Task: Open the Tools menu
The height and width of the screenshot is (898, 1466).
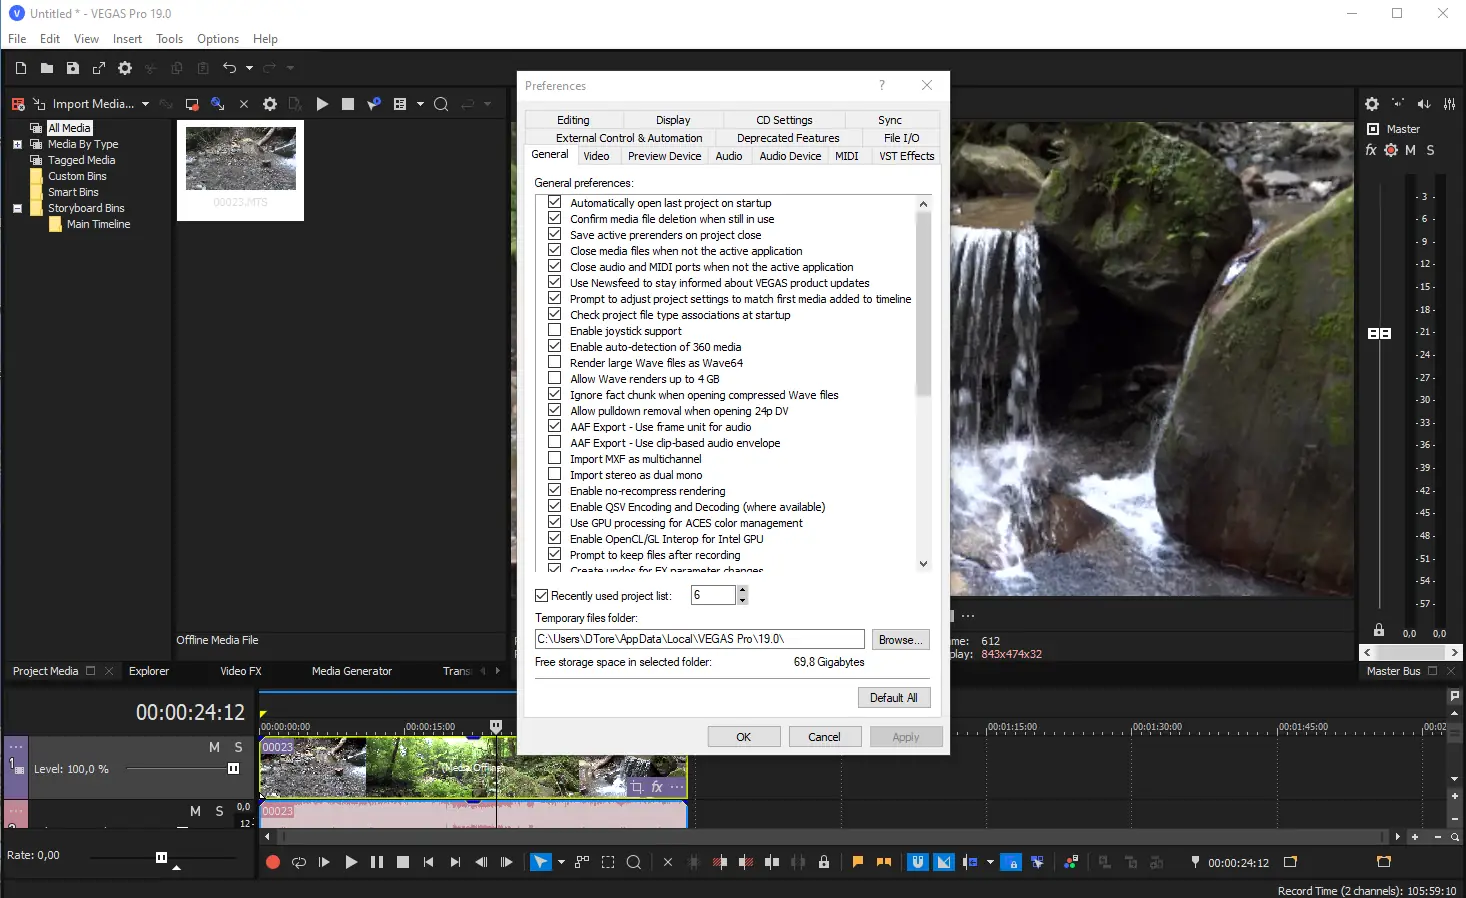Action: 169,39
